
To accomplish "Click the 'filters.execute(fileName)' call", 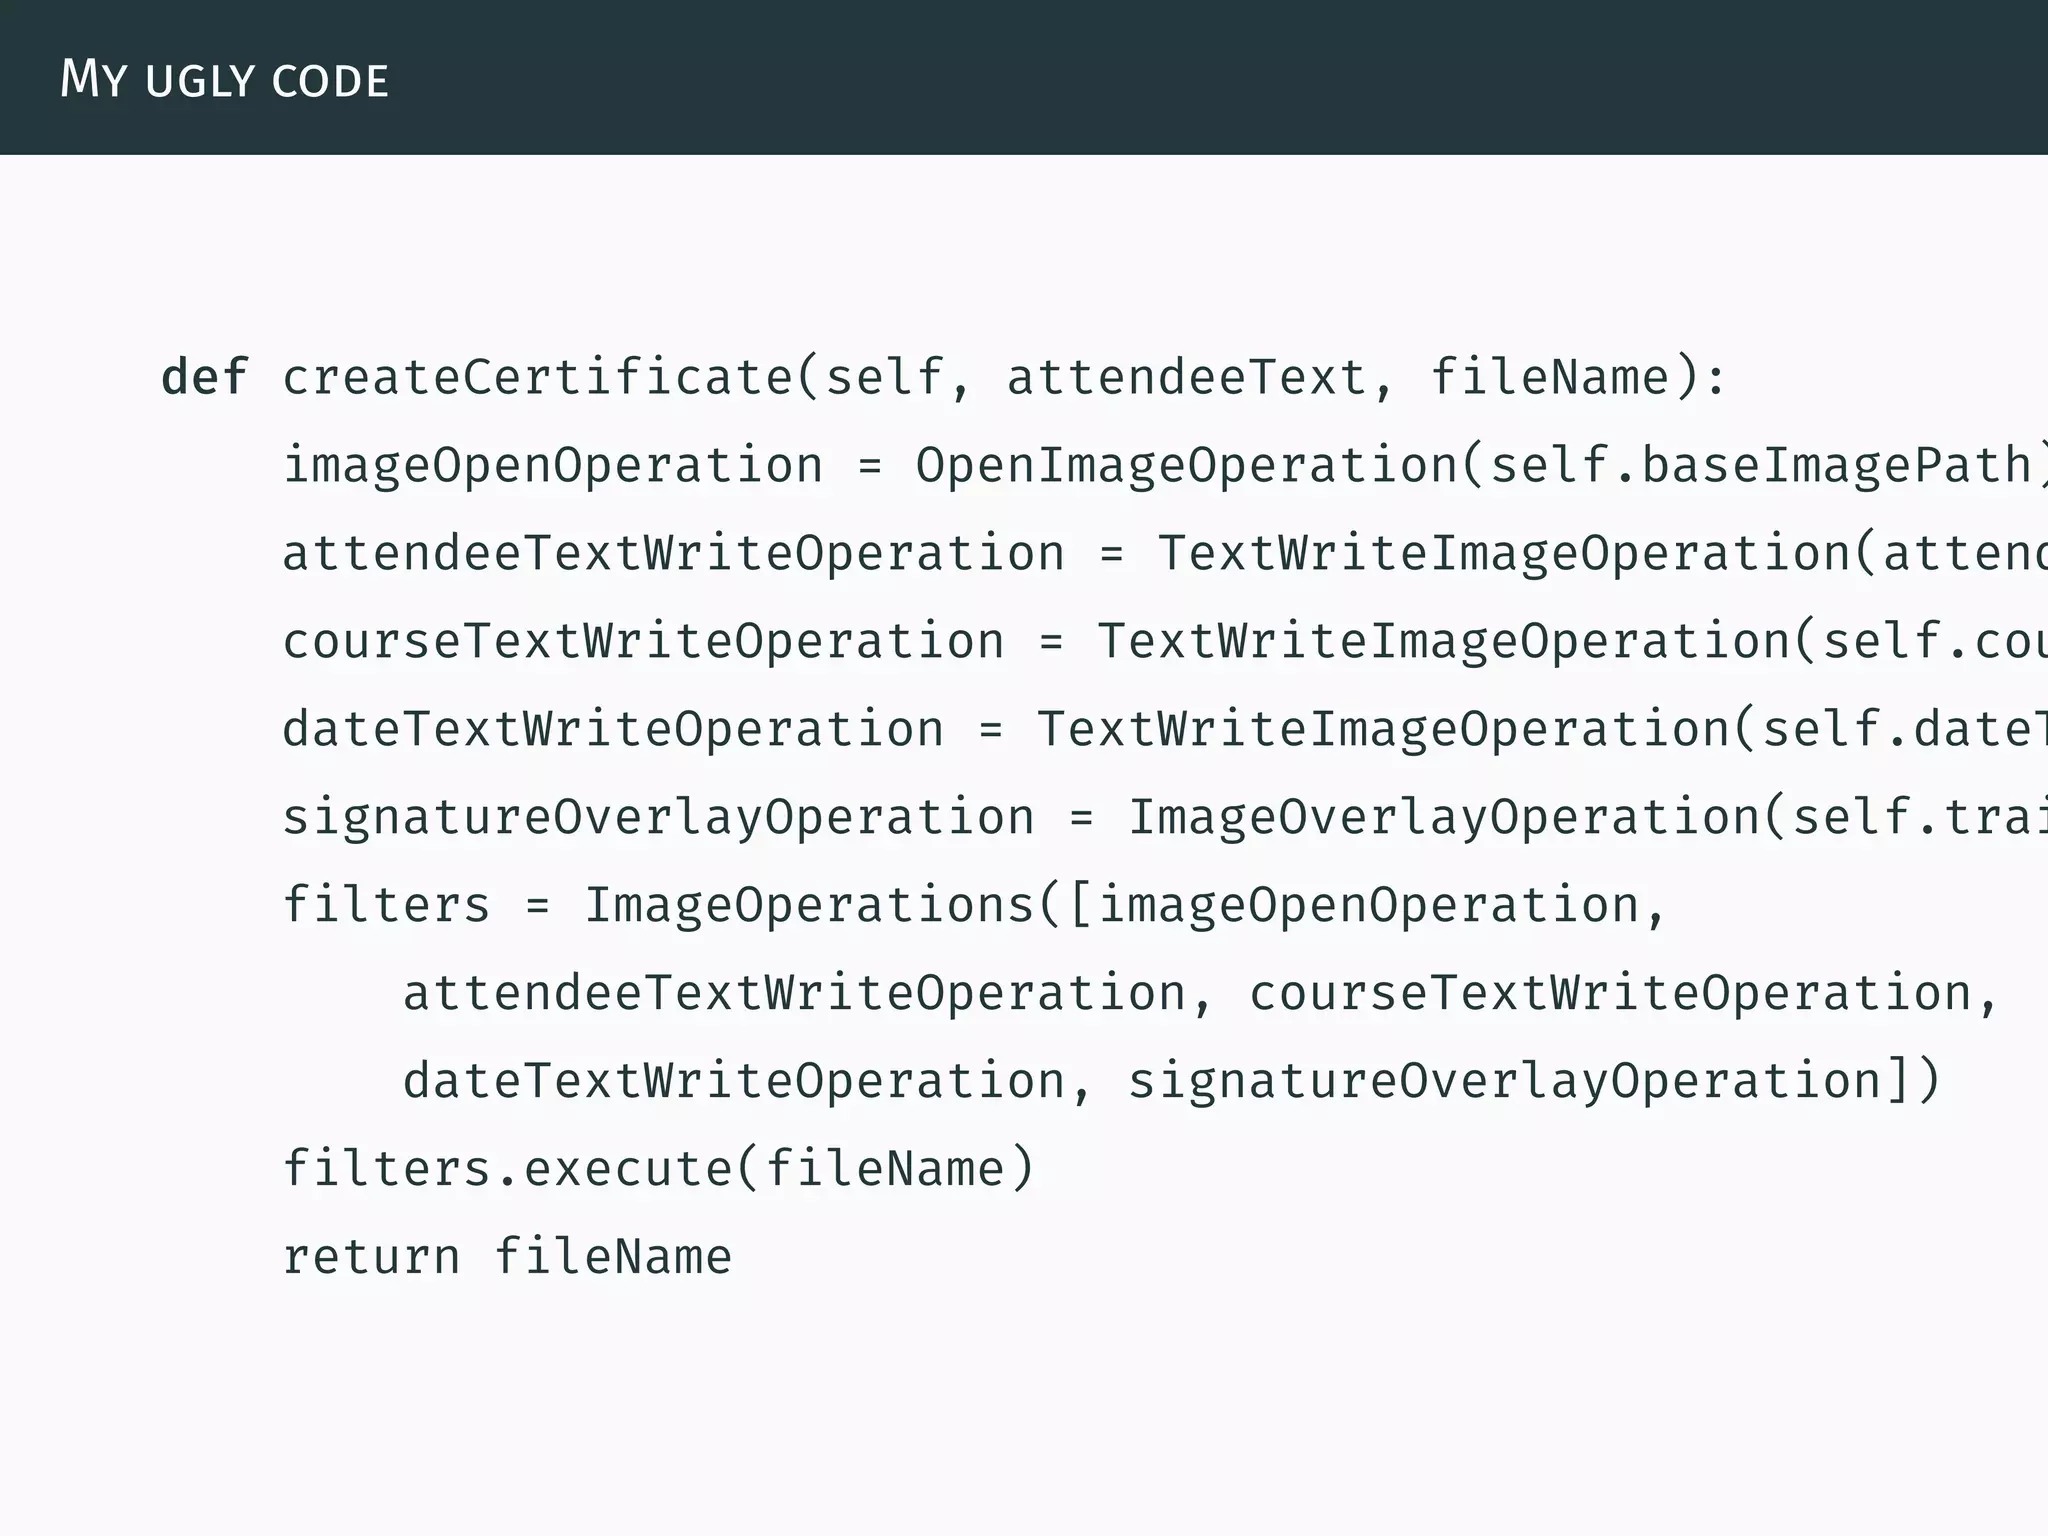I will click(x=659, y=1169).
